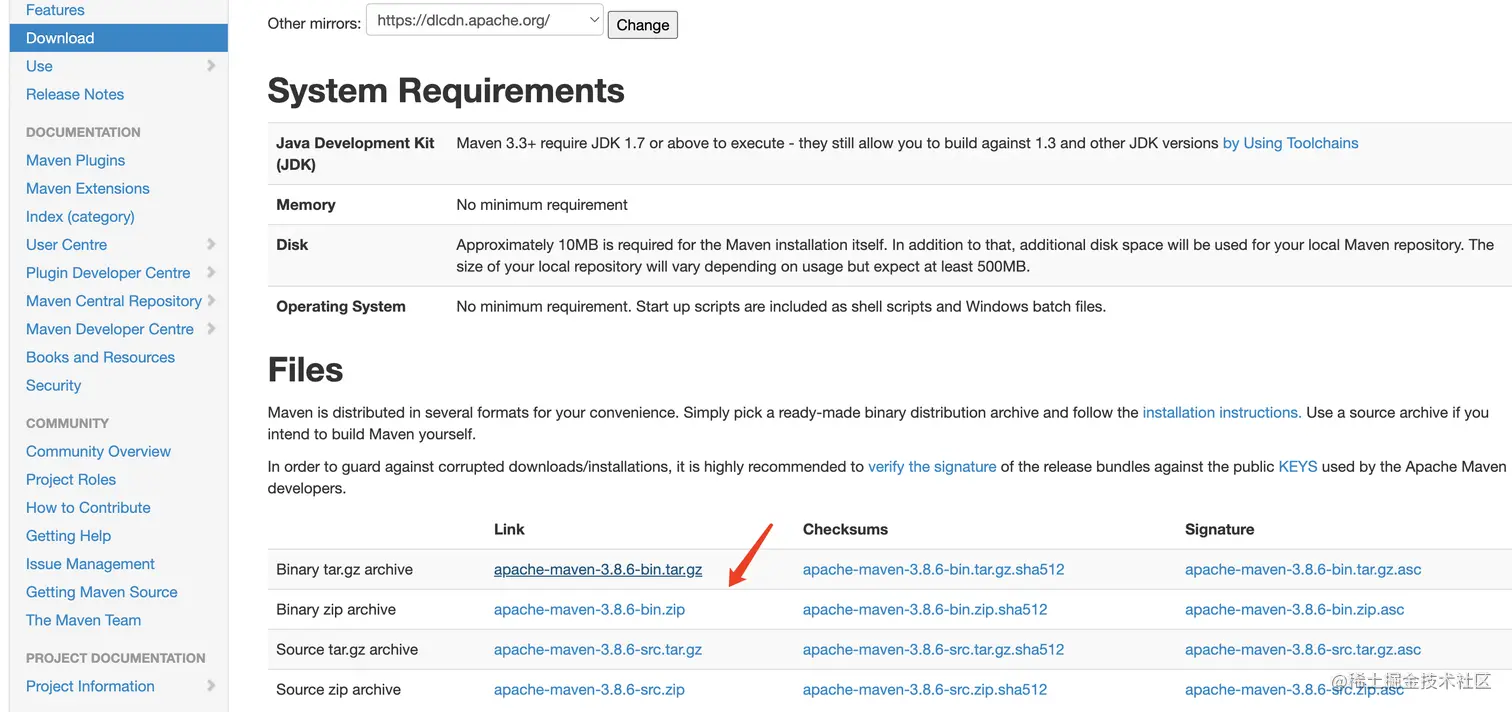Download apache-maven-3.8.6-bin.tar.gz
Viewport: 1512px width, 712px height.
click(x=598, y=569)
